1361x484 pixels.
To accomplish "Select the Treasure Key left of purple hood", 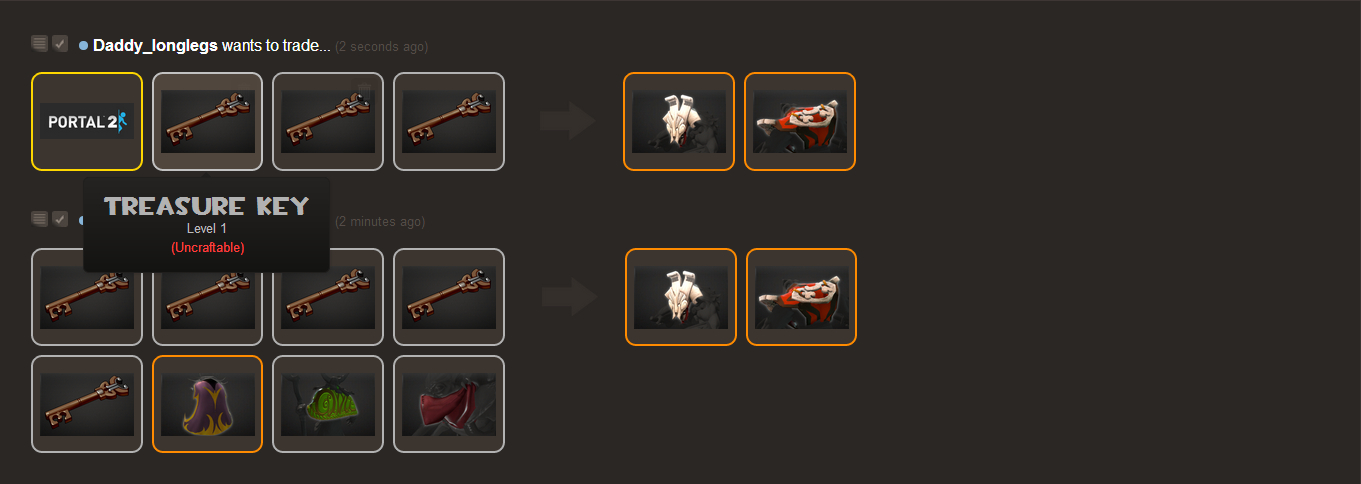I will [x=87, y=404].
